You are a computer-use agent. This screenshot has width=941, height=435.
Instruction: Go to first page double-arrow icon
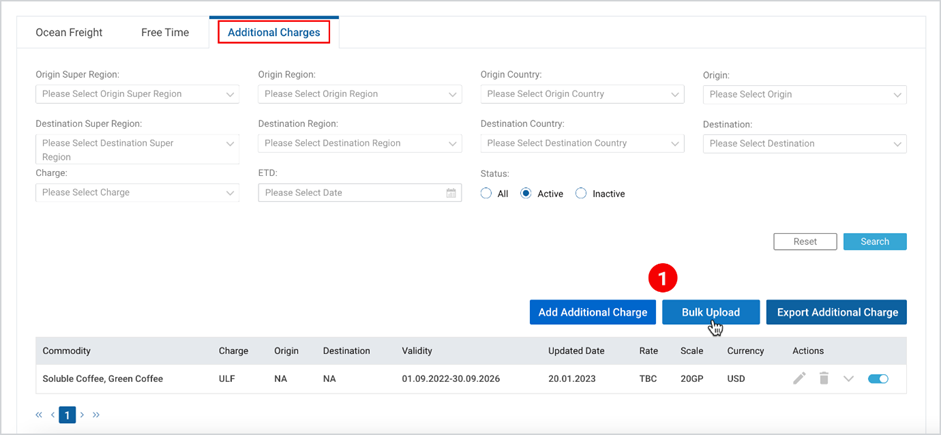[39, 415]
